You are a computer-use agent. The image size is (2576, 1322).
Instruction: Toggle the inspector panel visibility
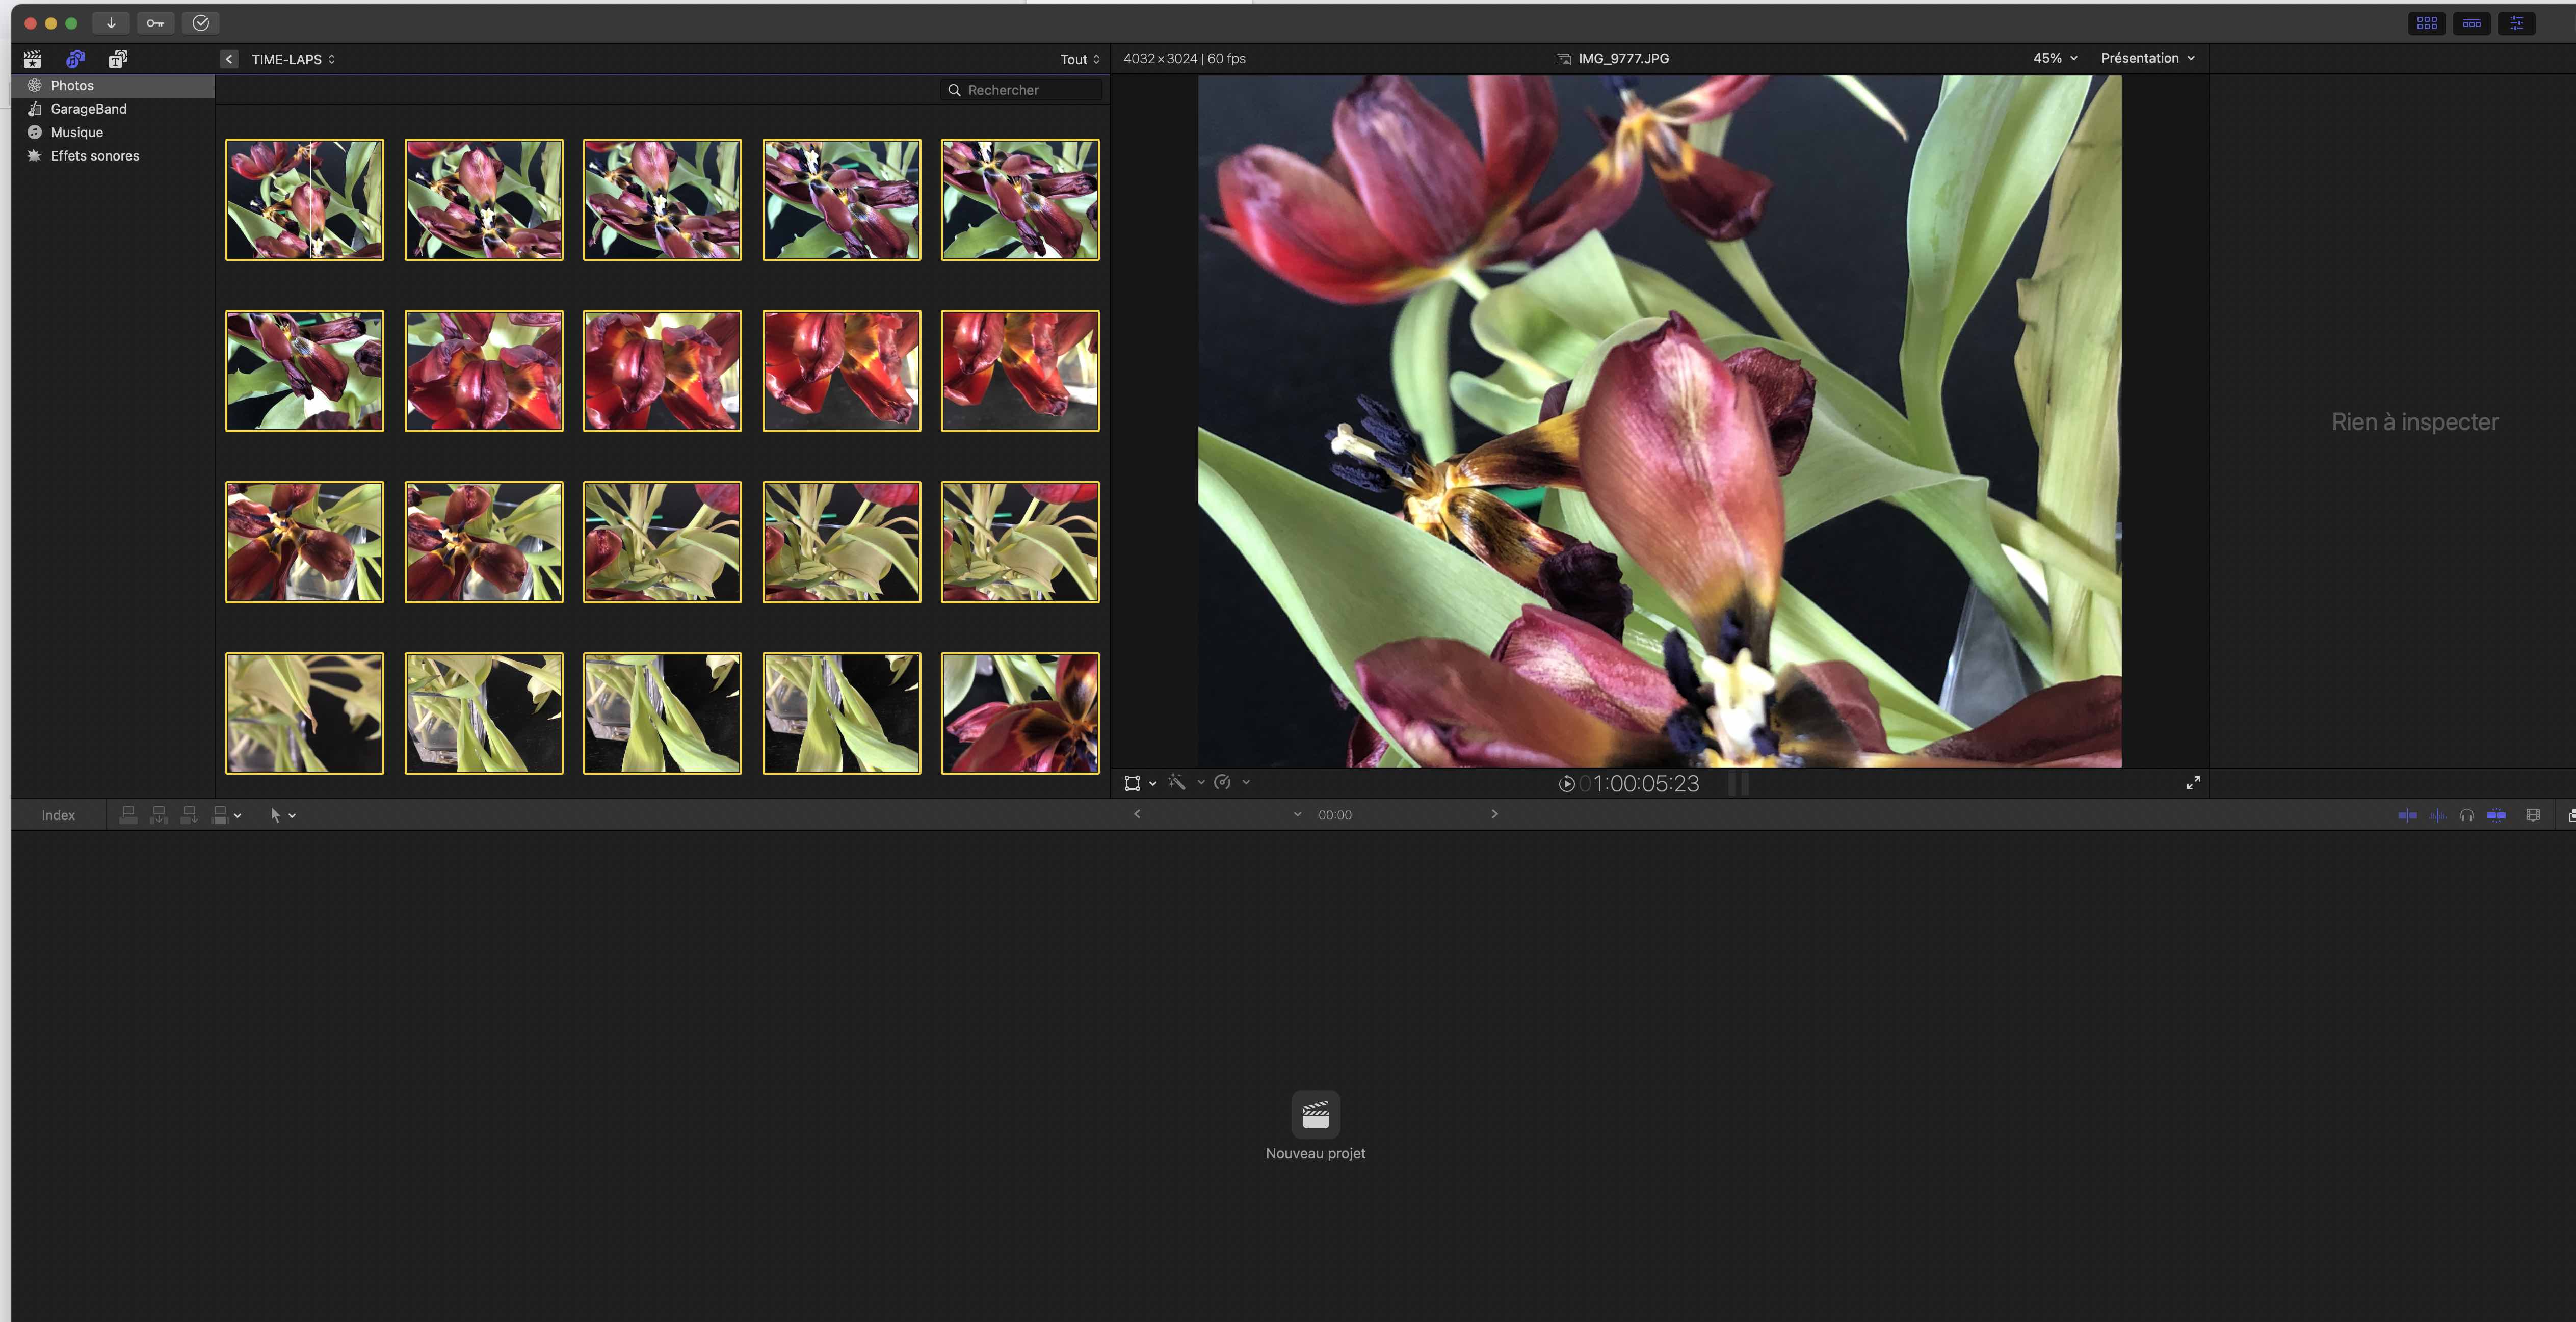coord(2516,23)
